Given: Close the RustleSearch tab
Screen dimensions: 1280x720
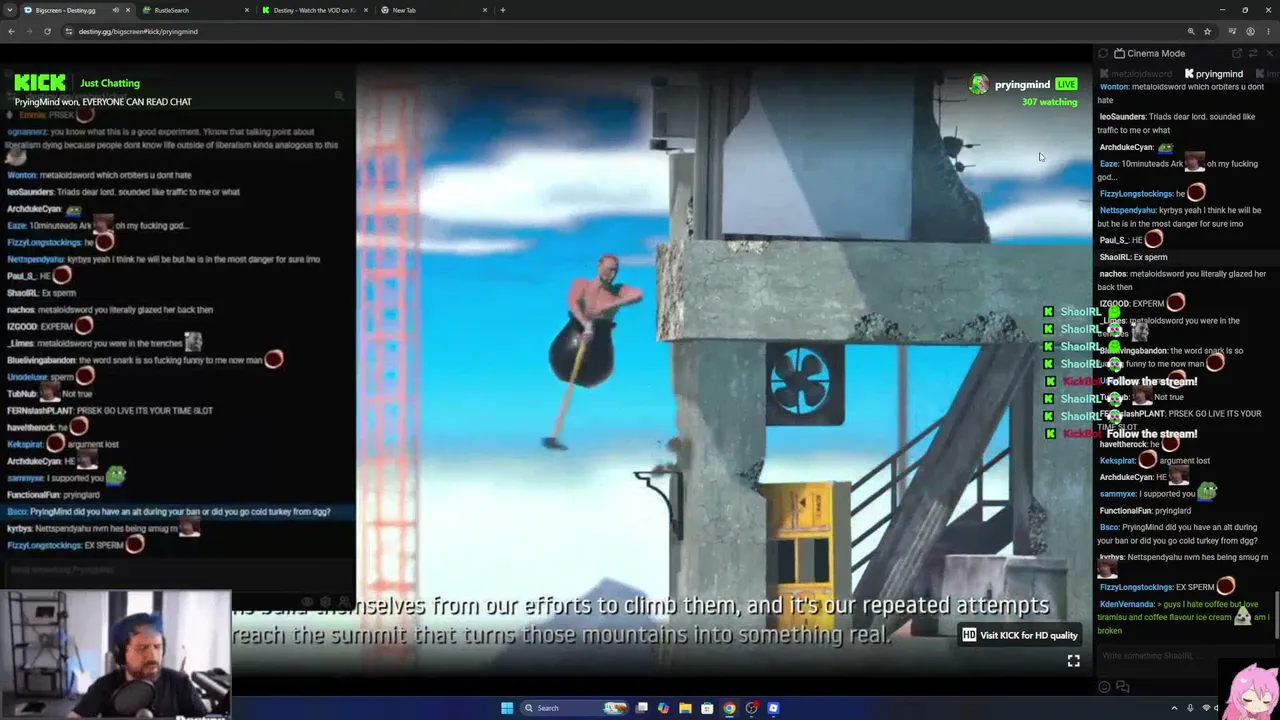Looking at the screenshot, I should click(x=247, y=10).
